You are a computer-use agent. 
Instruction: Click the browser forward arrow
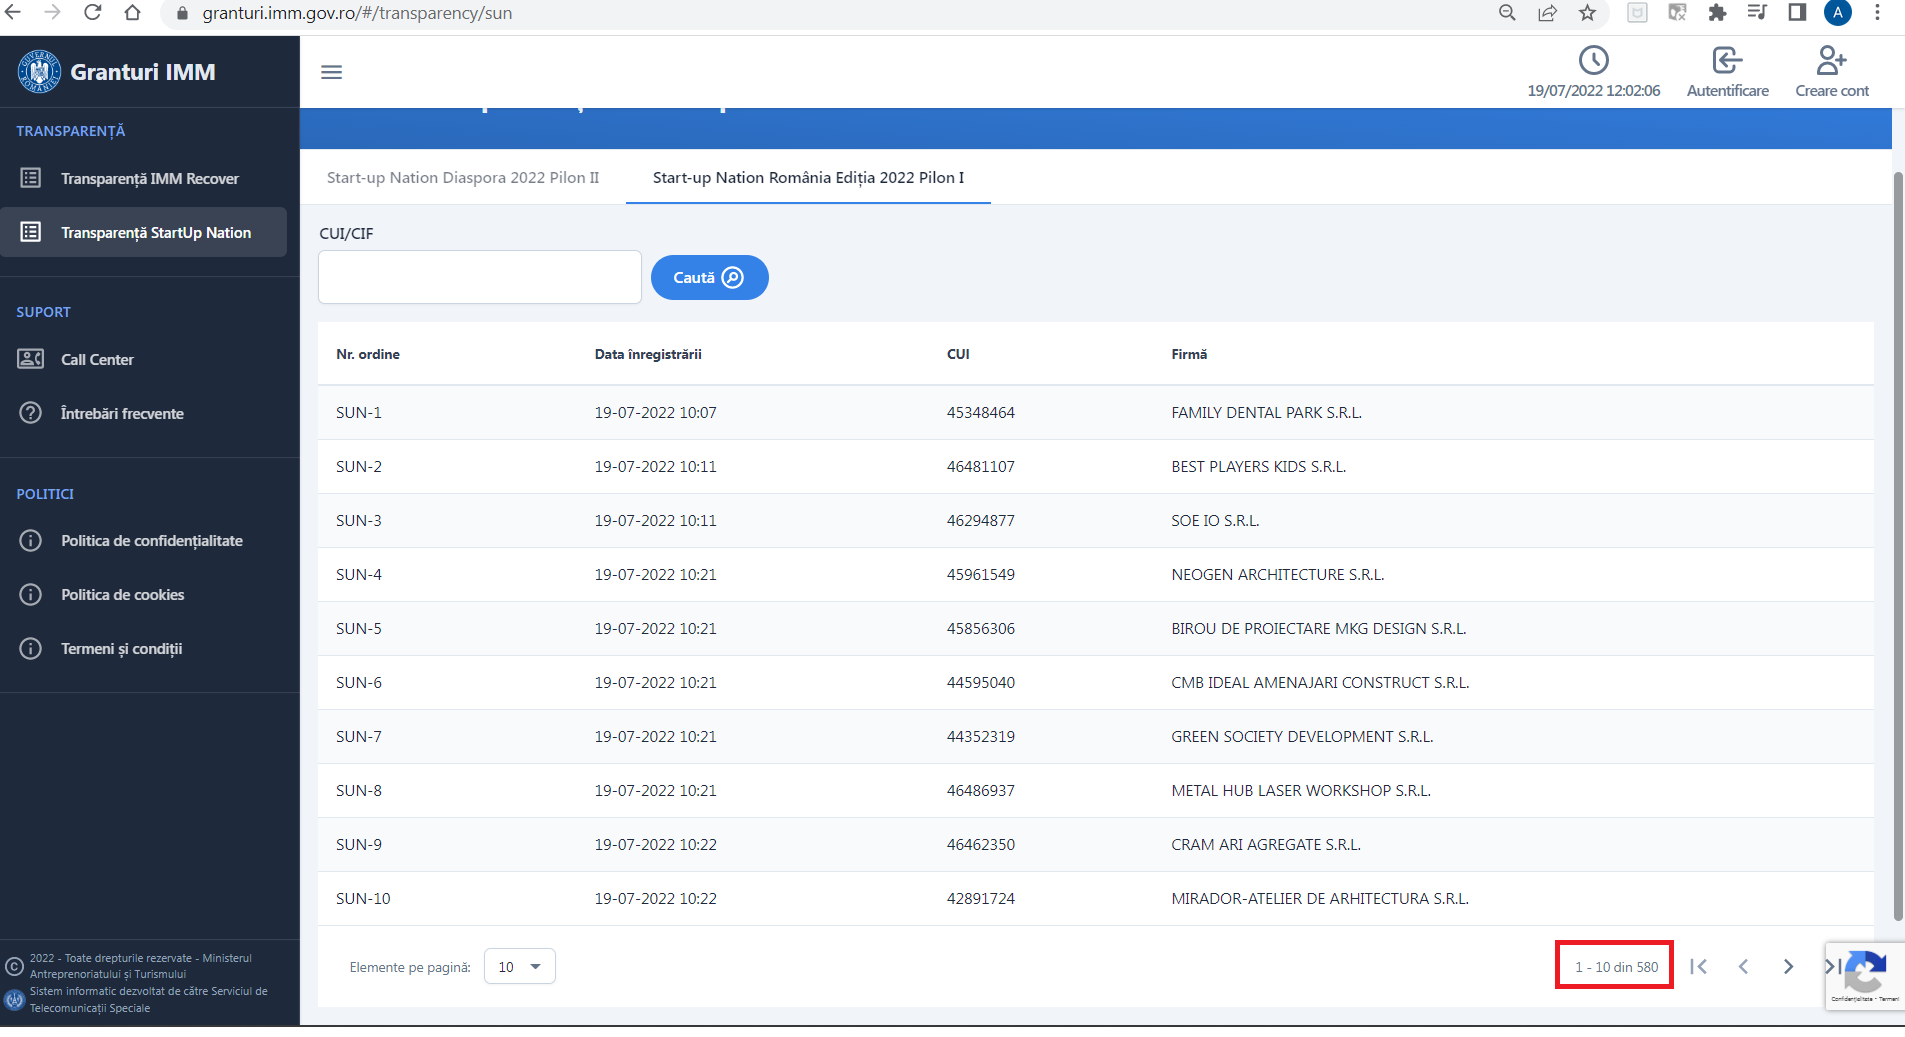coord(52,13)
